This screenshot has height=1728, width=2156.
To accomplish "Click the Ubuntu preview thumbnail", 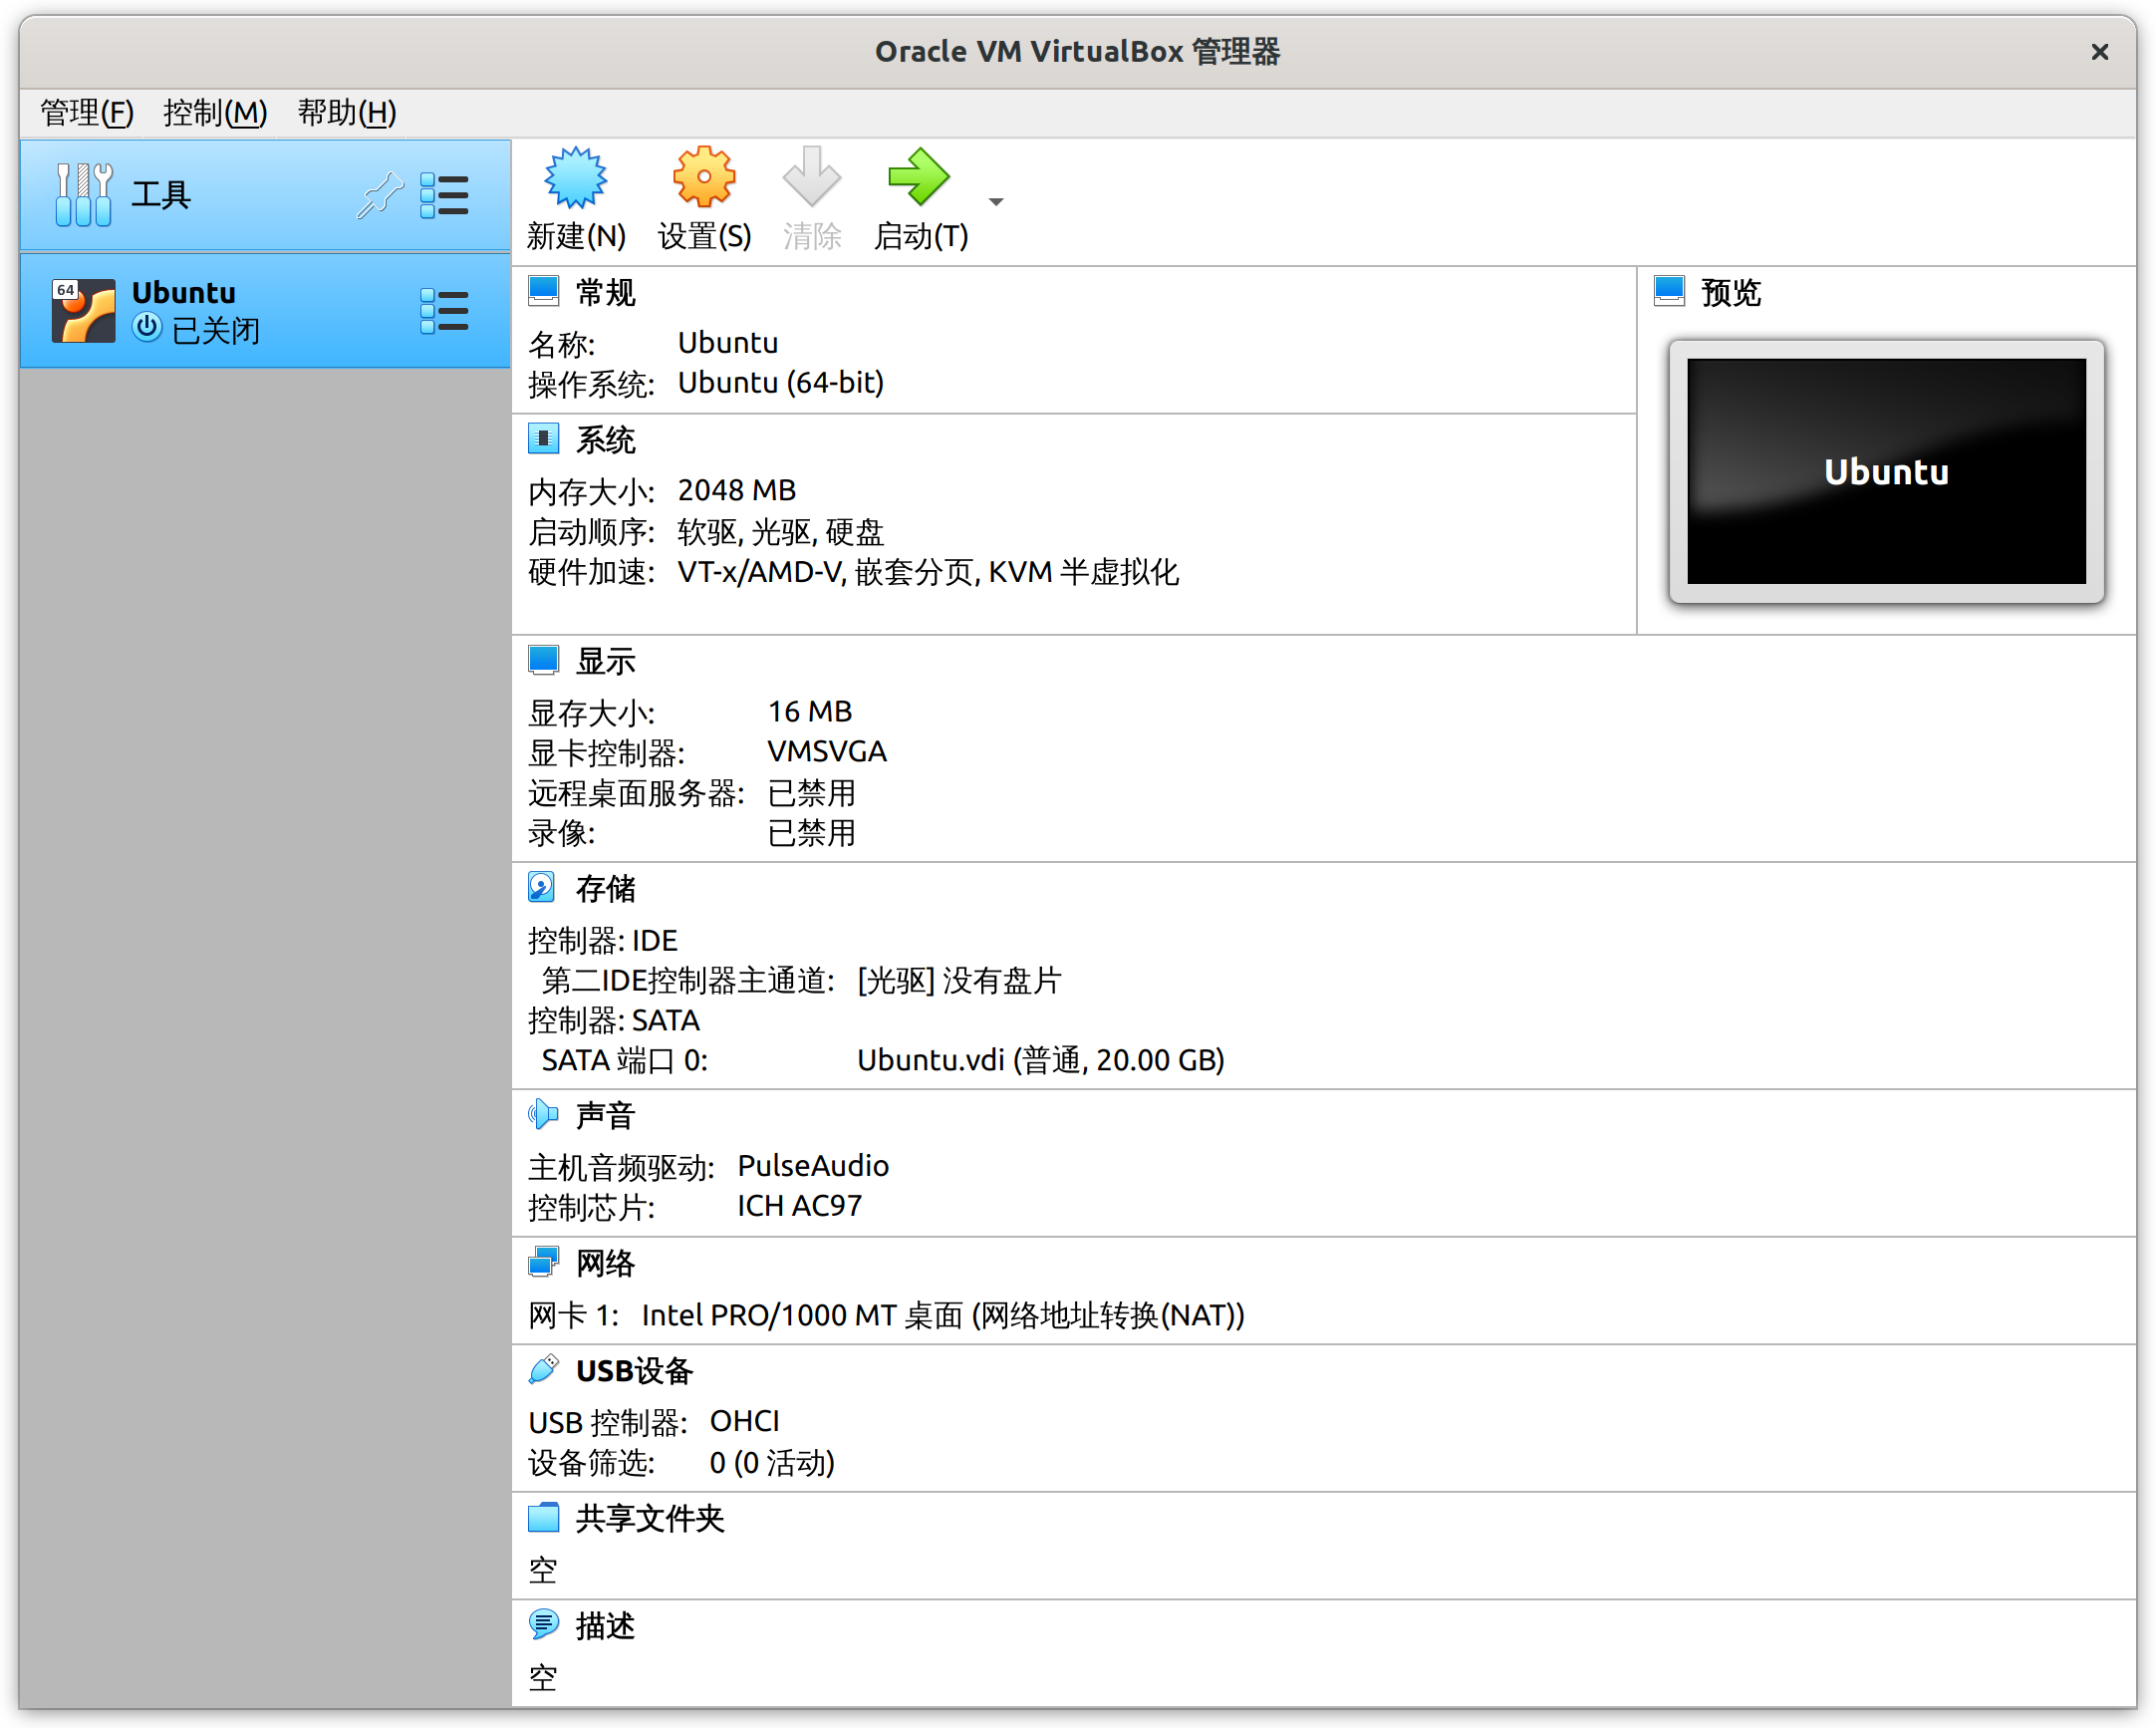I will pos(1885,471).
